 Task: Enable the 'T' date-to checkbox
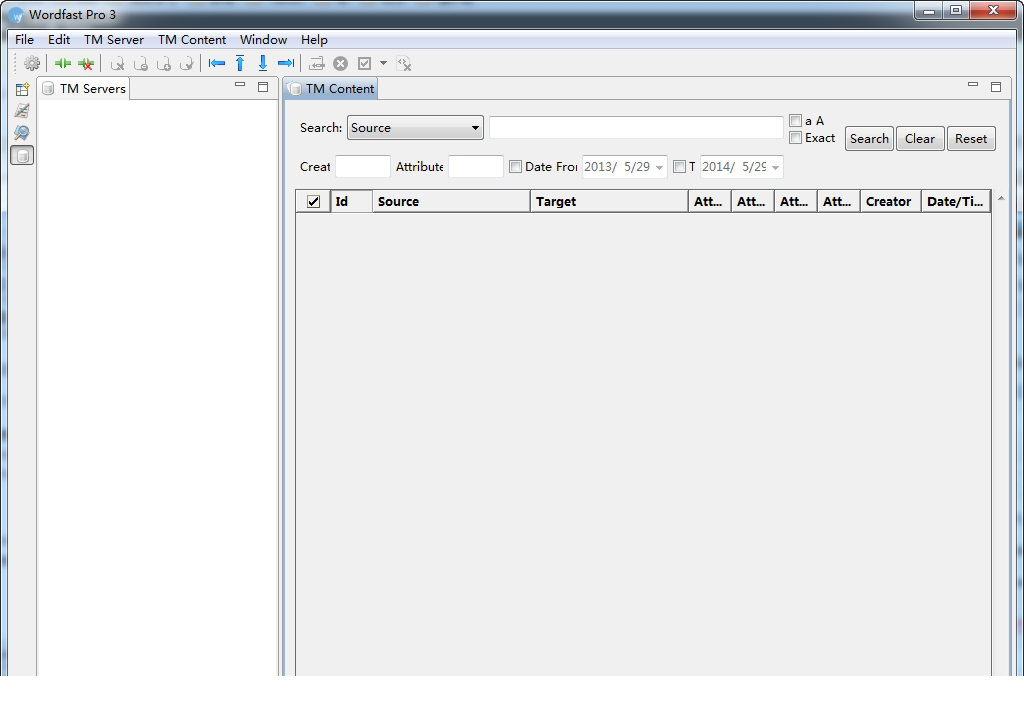point(679,167)
